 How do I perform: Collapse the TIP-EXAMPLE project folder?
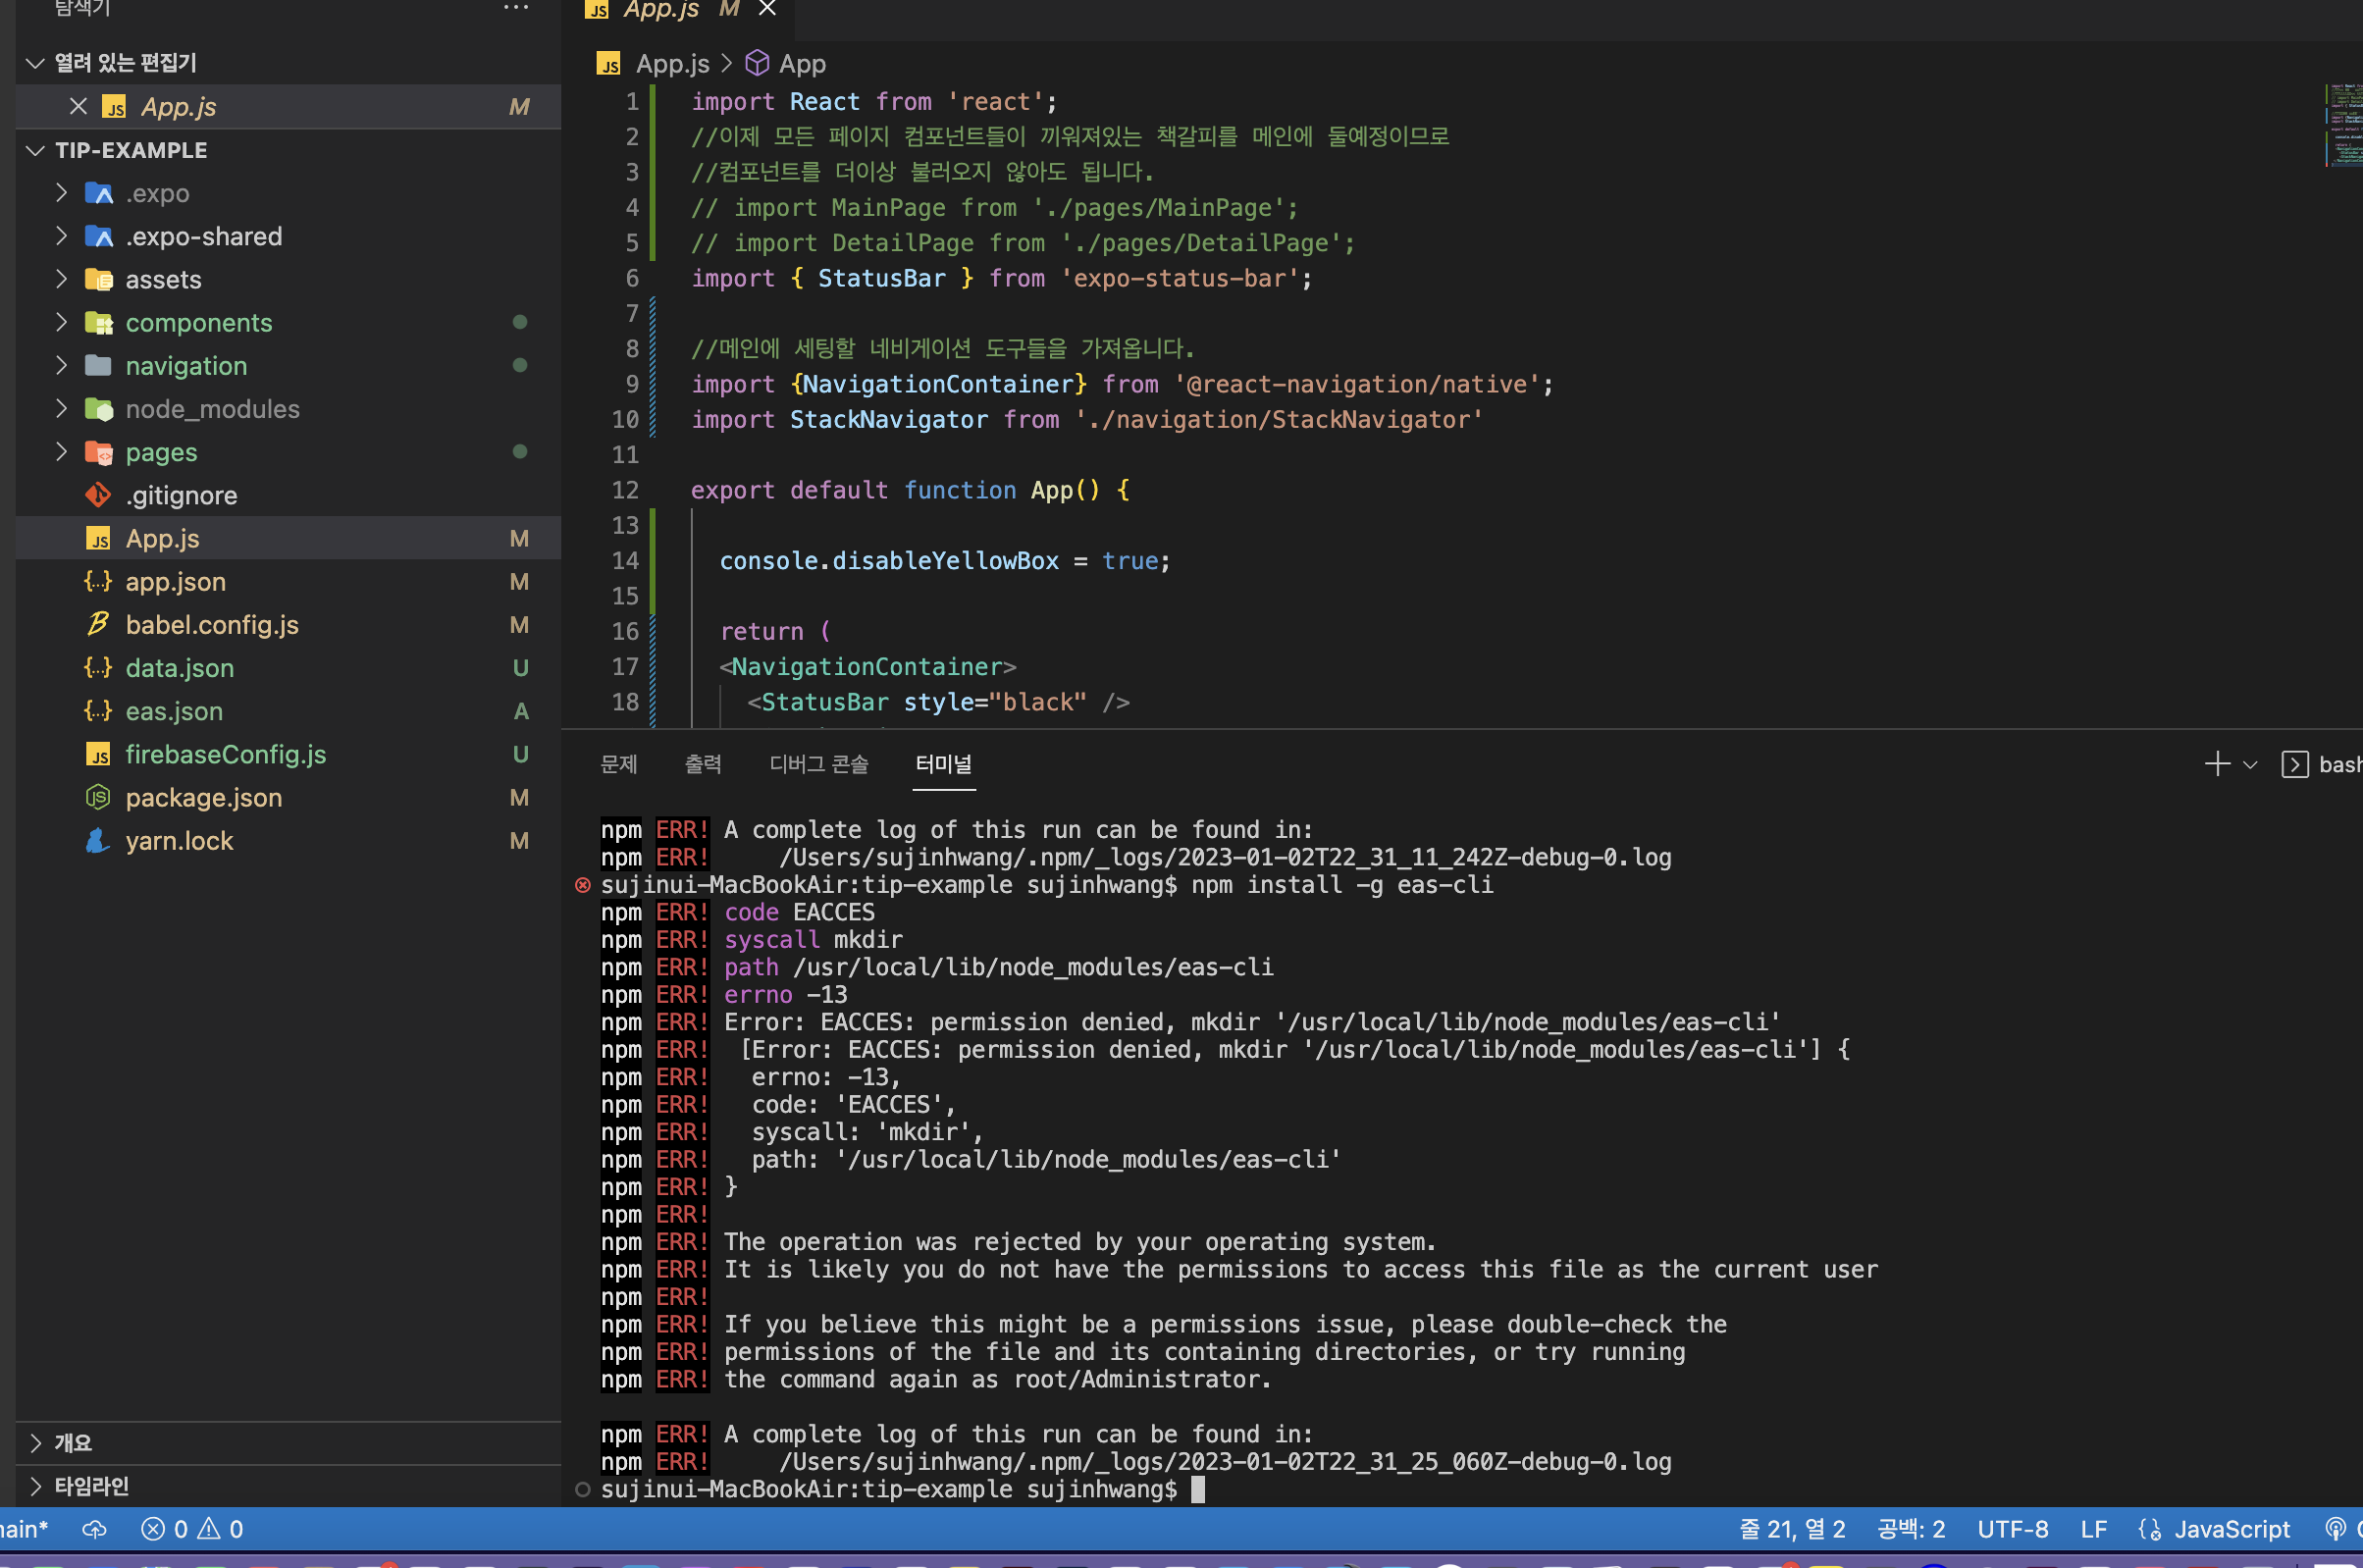[x=36, y=150]
